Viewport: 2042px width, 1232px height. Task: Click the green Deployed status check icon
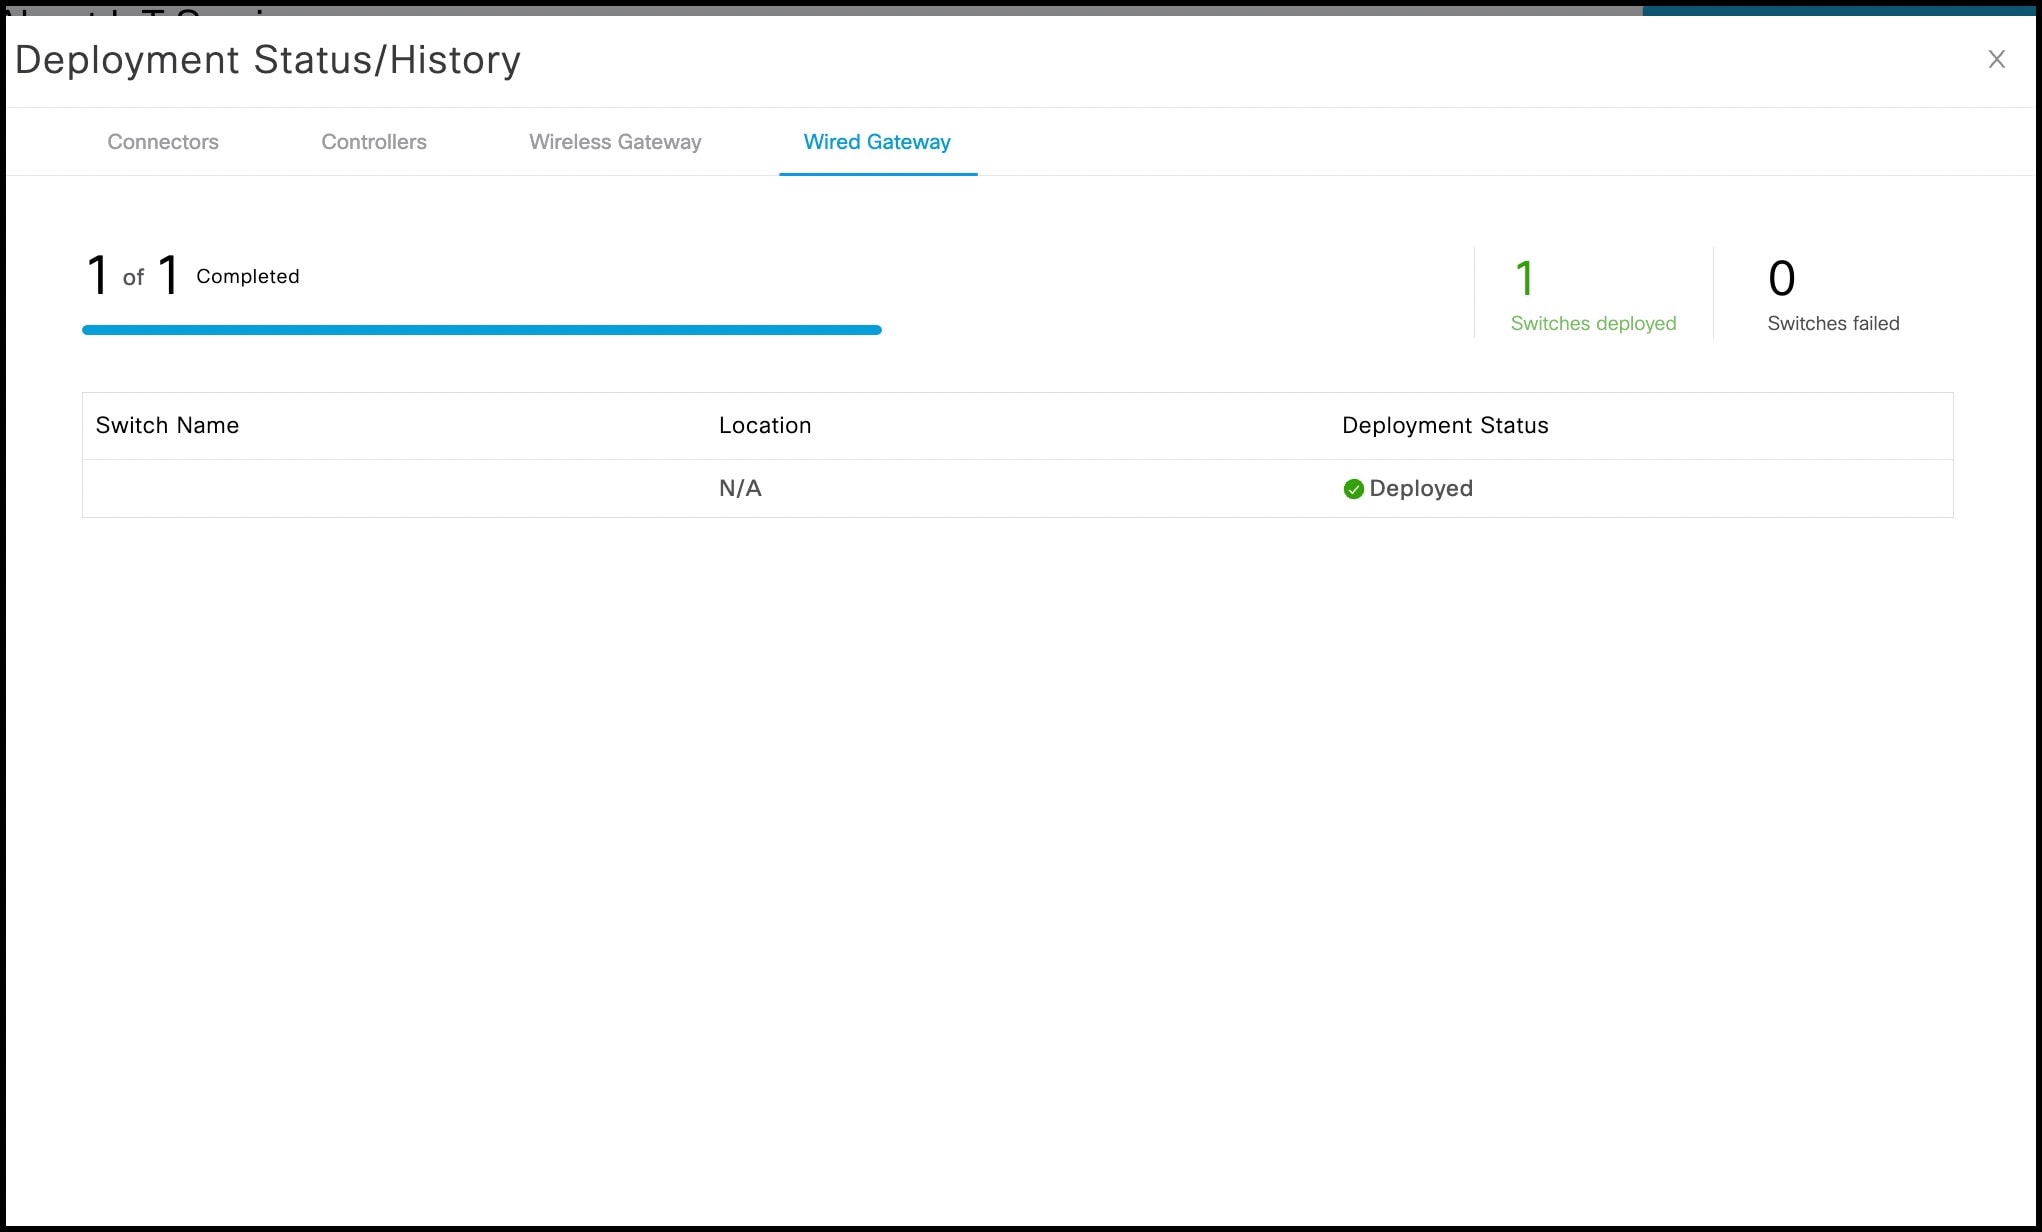point(1354,489)
